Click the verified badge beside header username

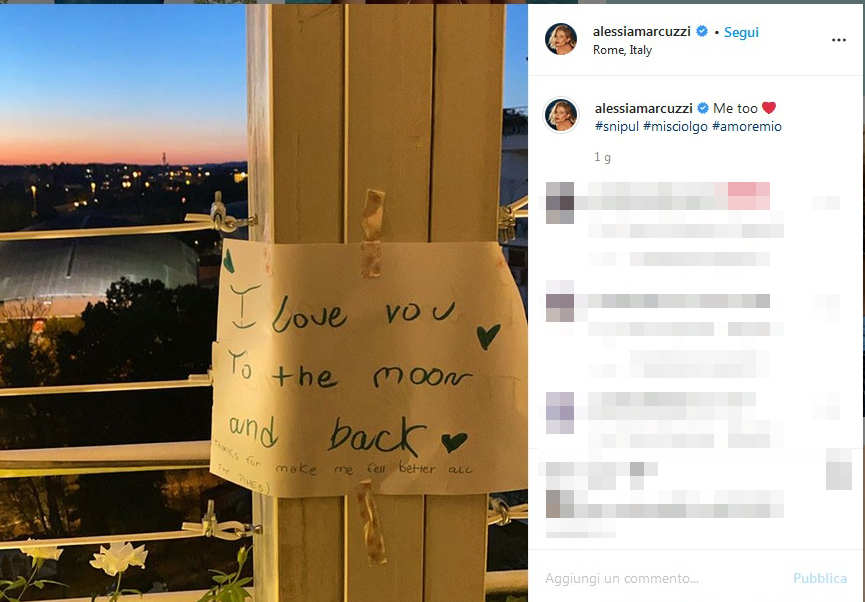(702, 31)
